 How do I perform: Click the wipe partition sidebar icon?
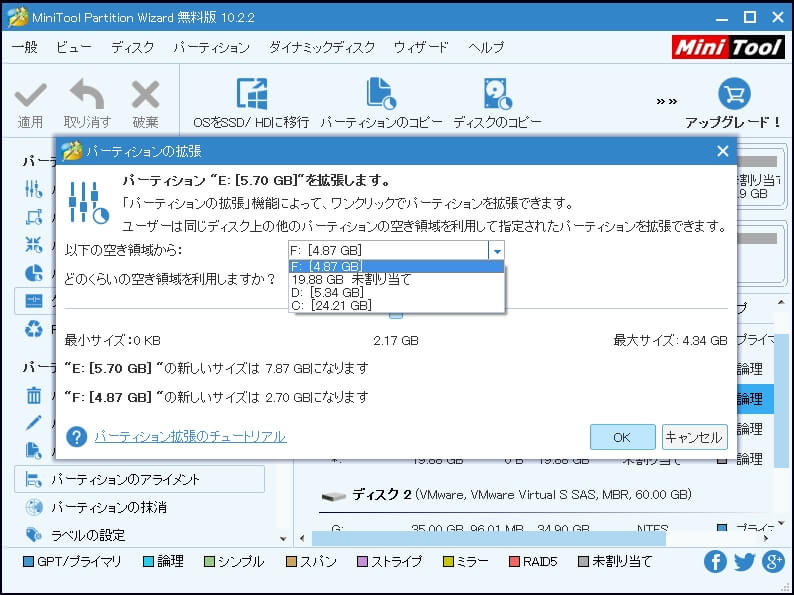point(33,507)
